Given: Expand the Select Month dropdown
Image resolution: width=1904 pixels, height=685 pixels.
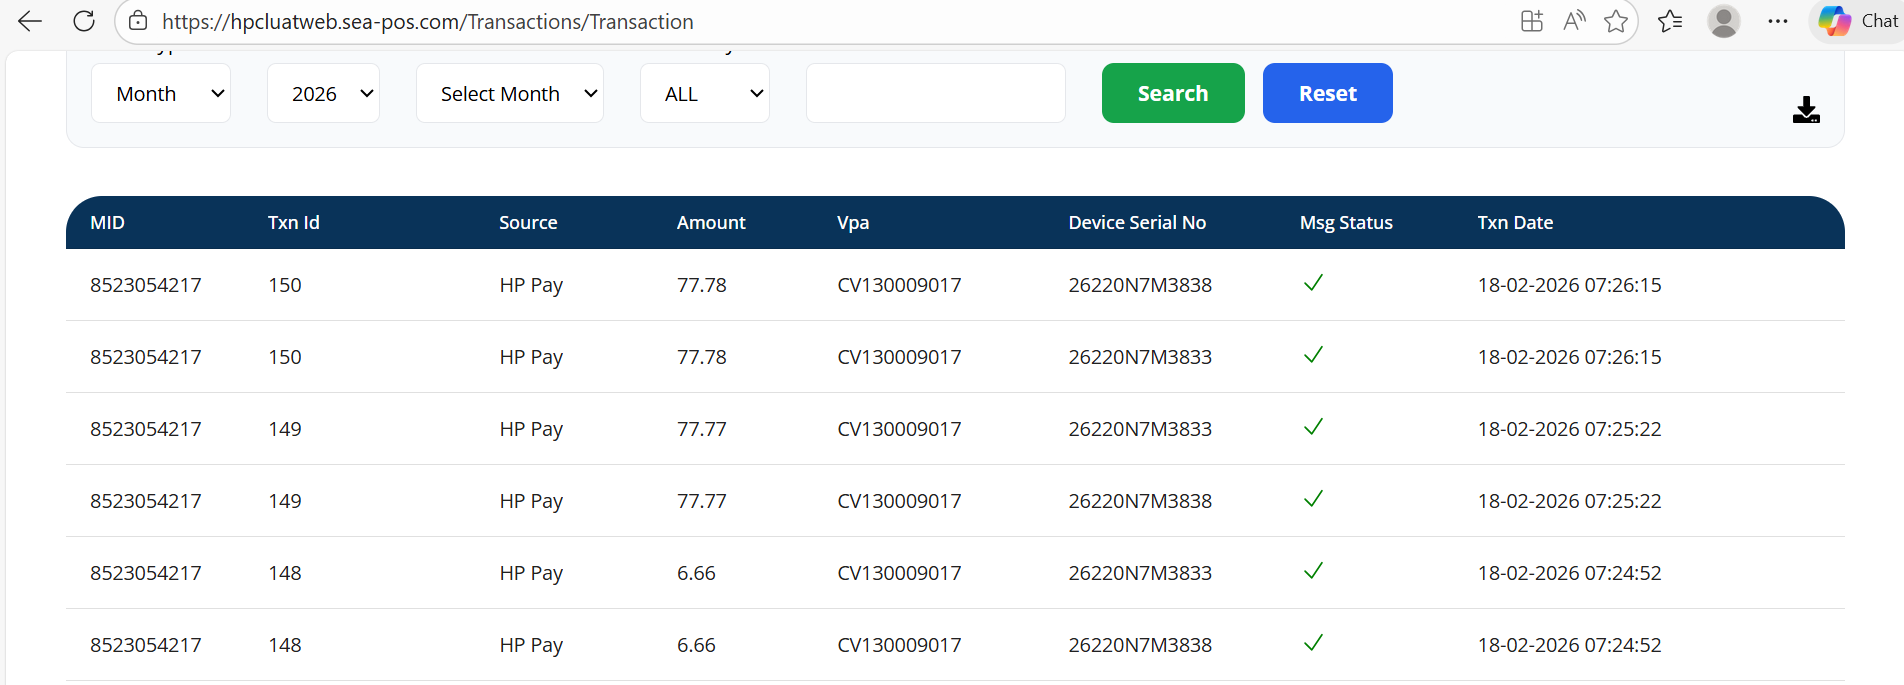Looking at the screenshot, I should pyautogui.click(x=509, y=93).
